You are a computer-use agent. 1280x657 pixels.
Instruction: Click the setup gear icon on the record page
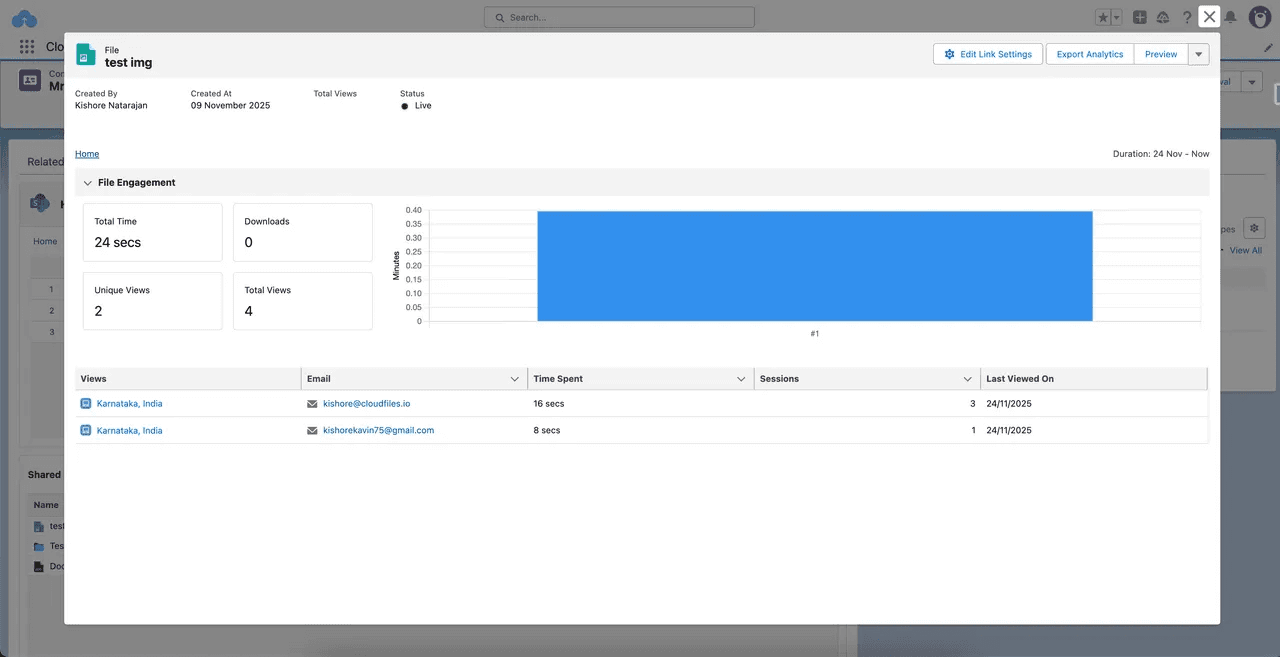[x=1254, y=228]
